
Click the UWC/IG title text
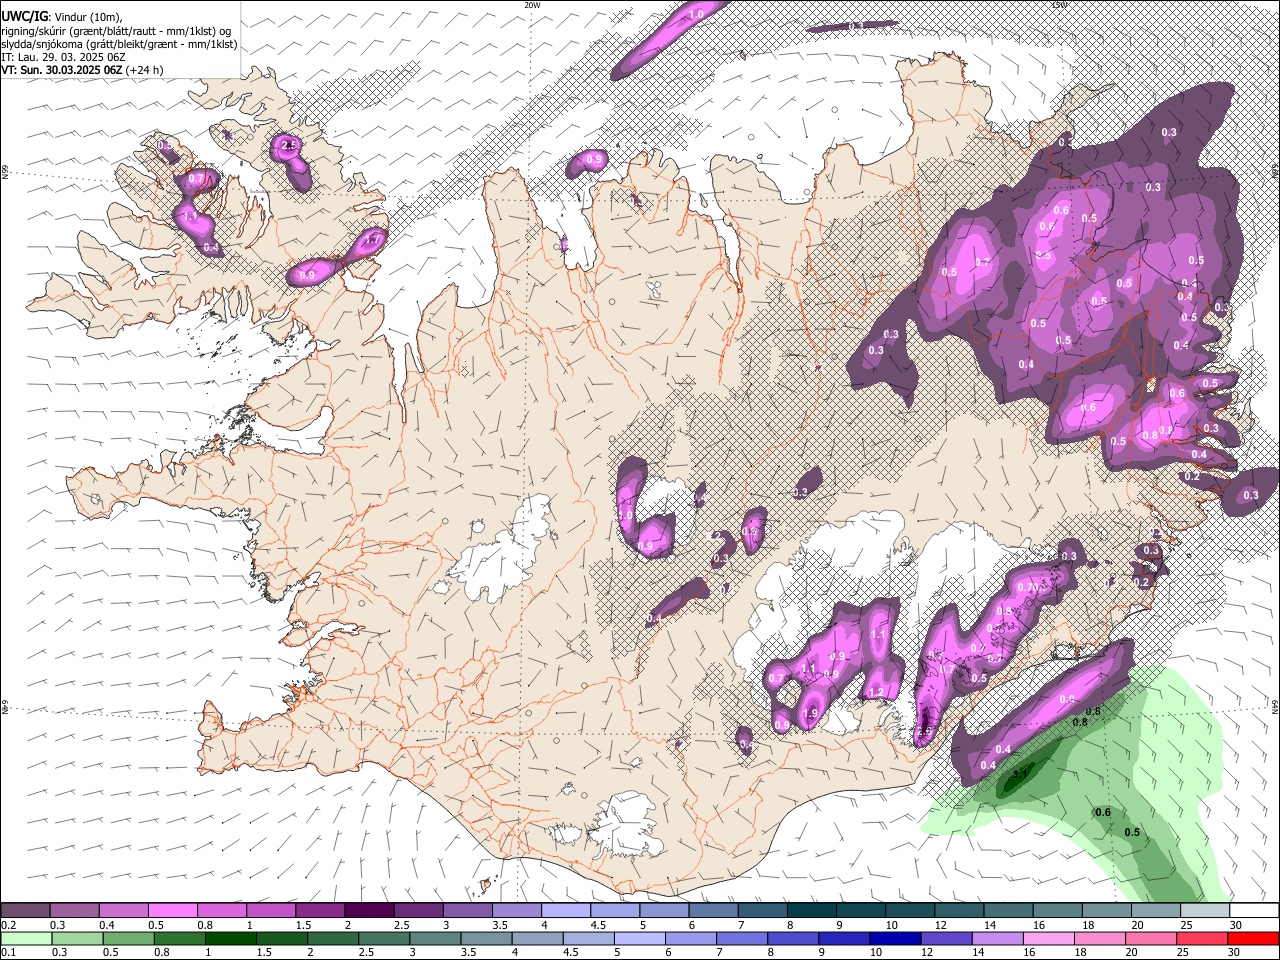[24, 15]
